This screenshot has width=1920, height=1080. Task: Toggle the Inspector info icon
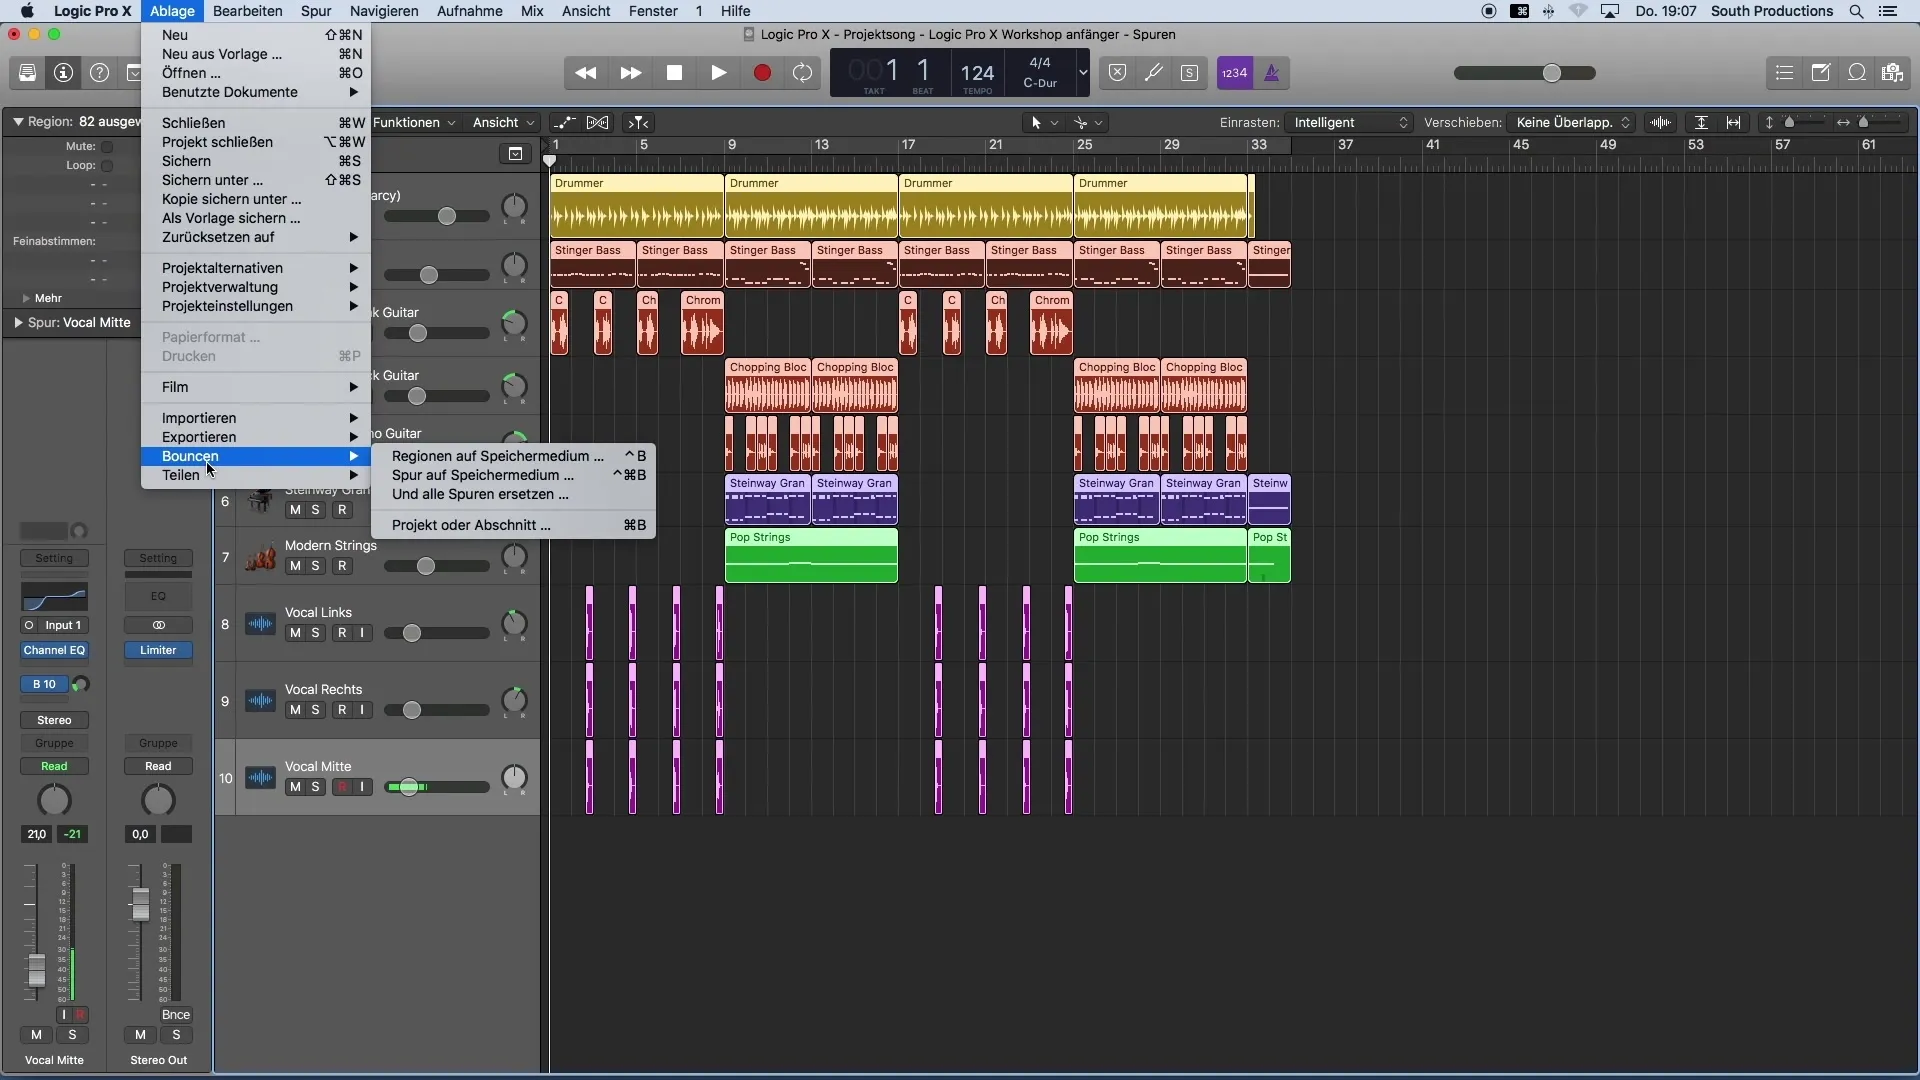point(63,73)
